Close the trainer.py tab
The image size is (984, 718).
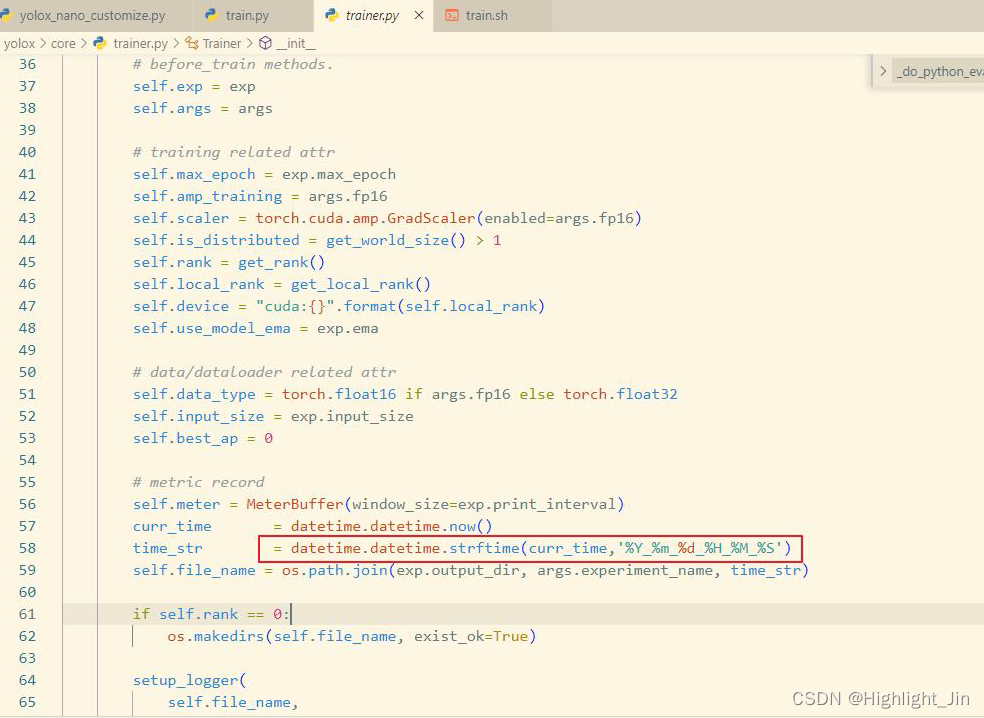pos(419,15)
